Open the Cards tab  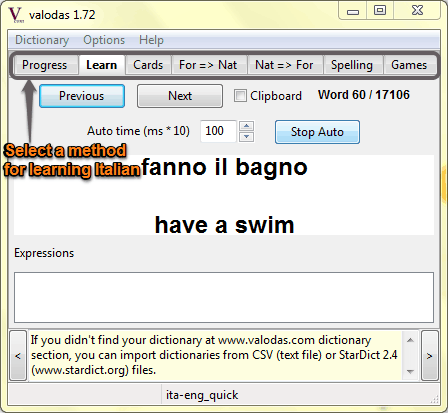148,65
